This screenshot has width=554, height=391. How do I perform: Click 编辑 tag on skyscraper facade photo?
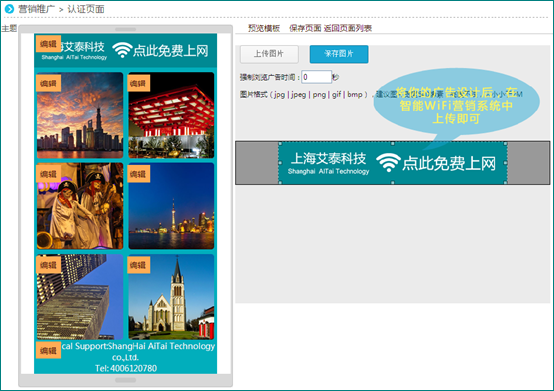tap(48, 265)
